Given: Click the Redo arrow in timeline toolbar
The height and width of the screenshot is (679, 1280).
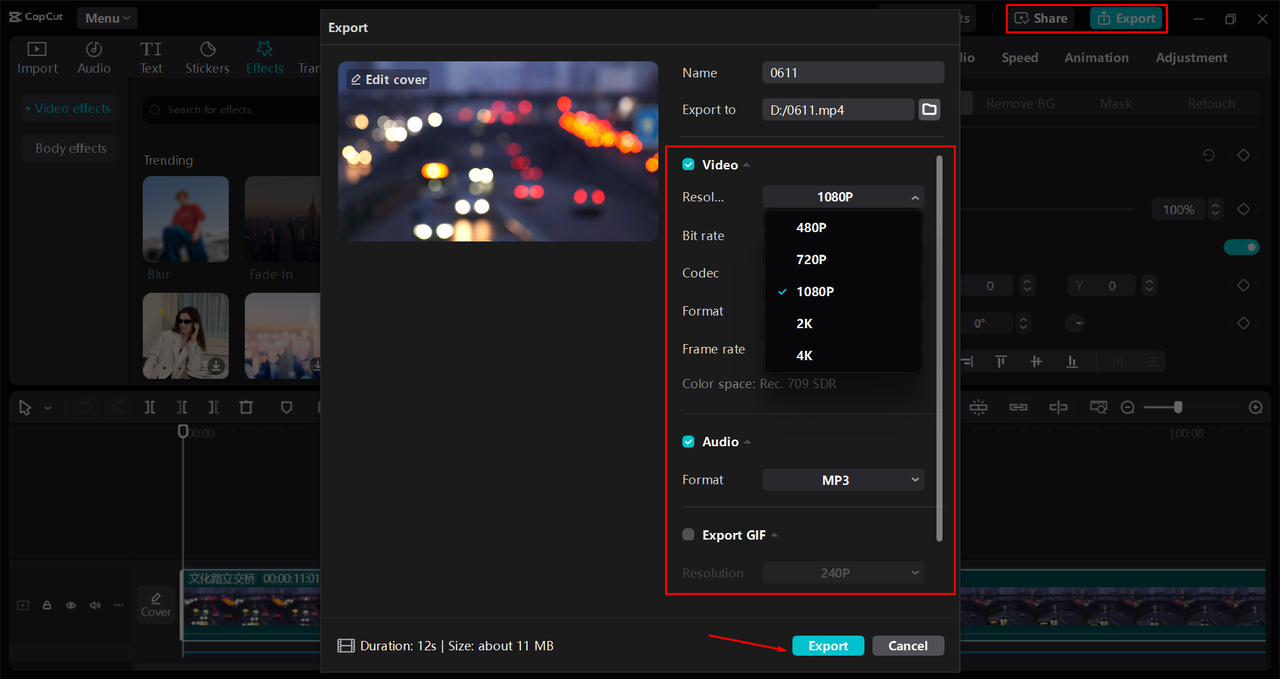Looking at the screenshot, I should [118, 407].
